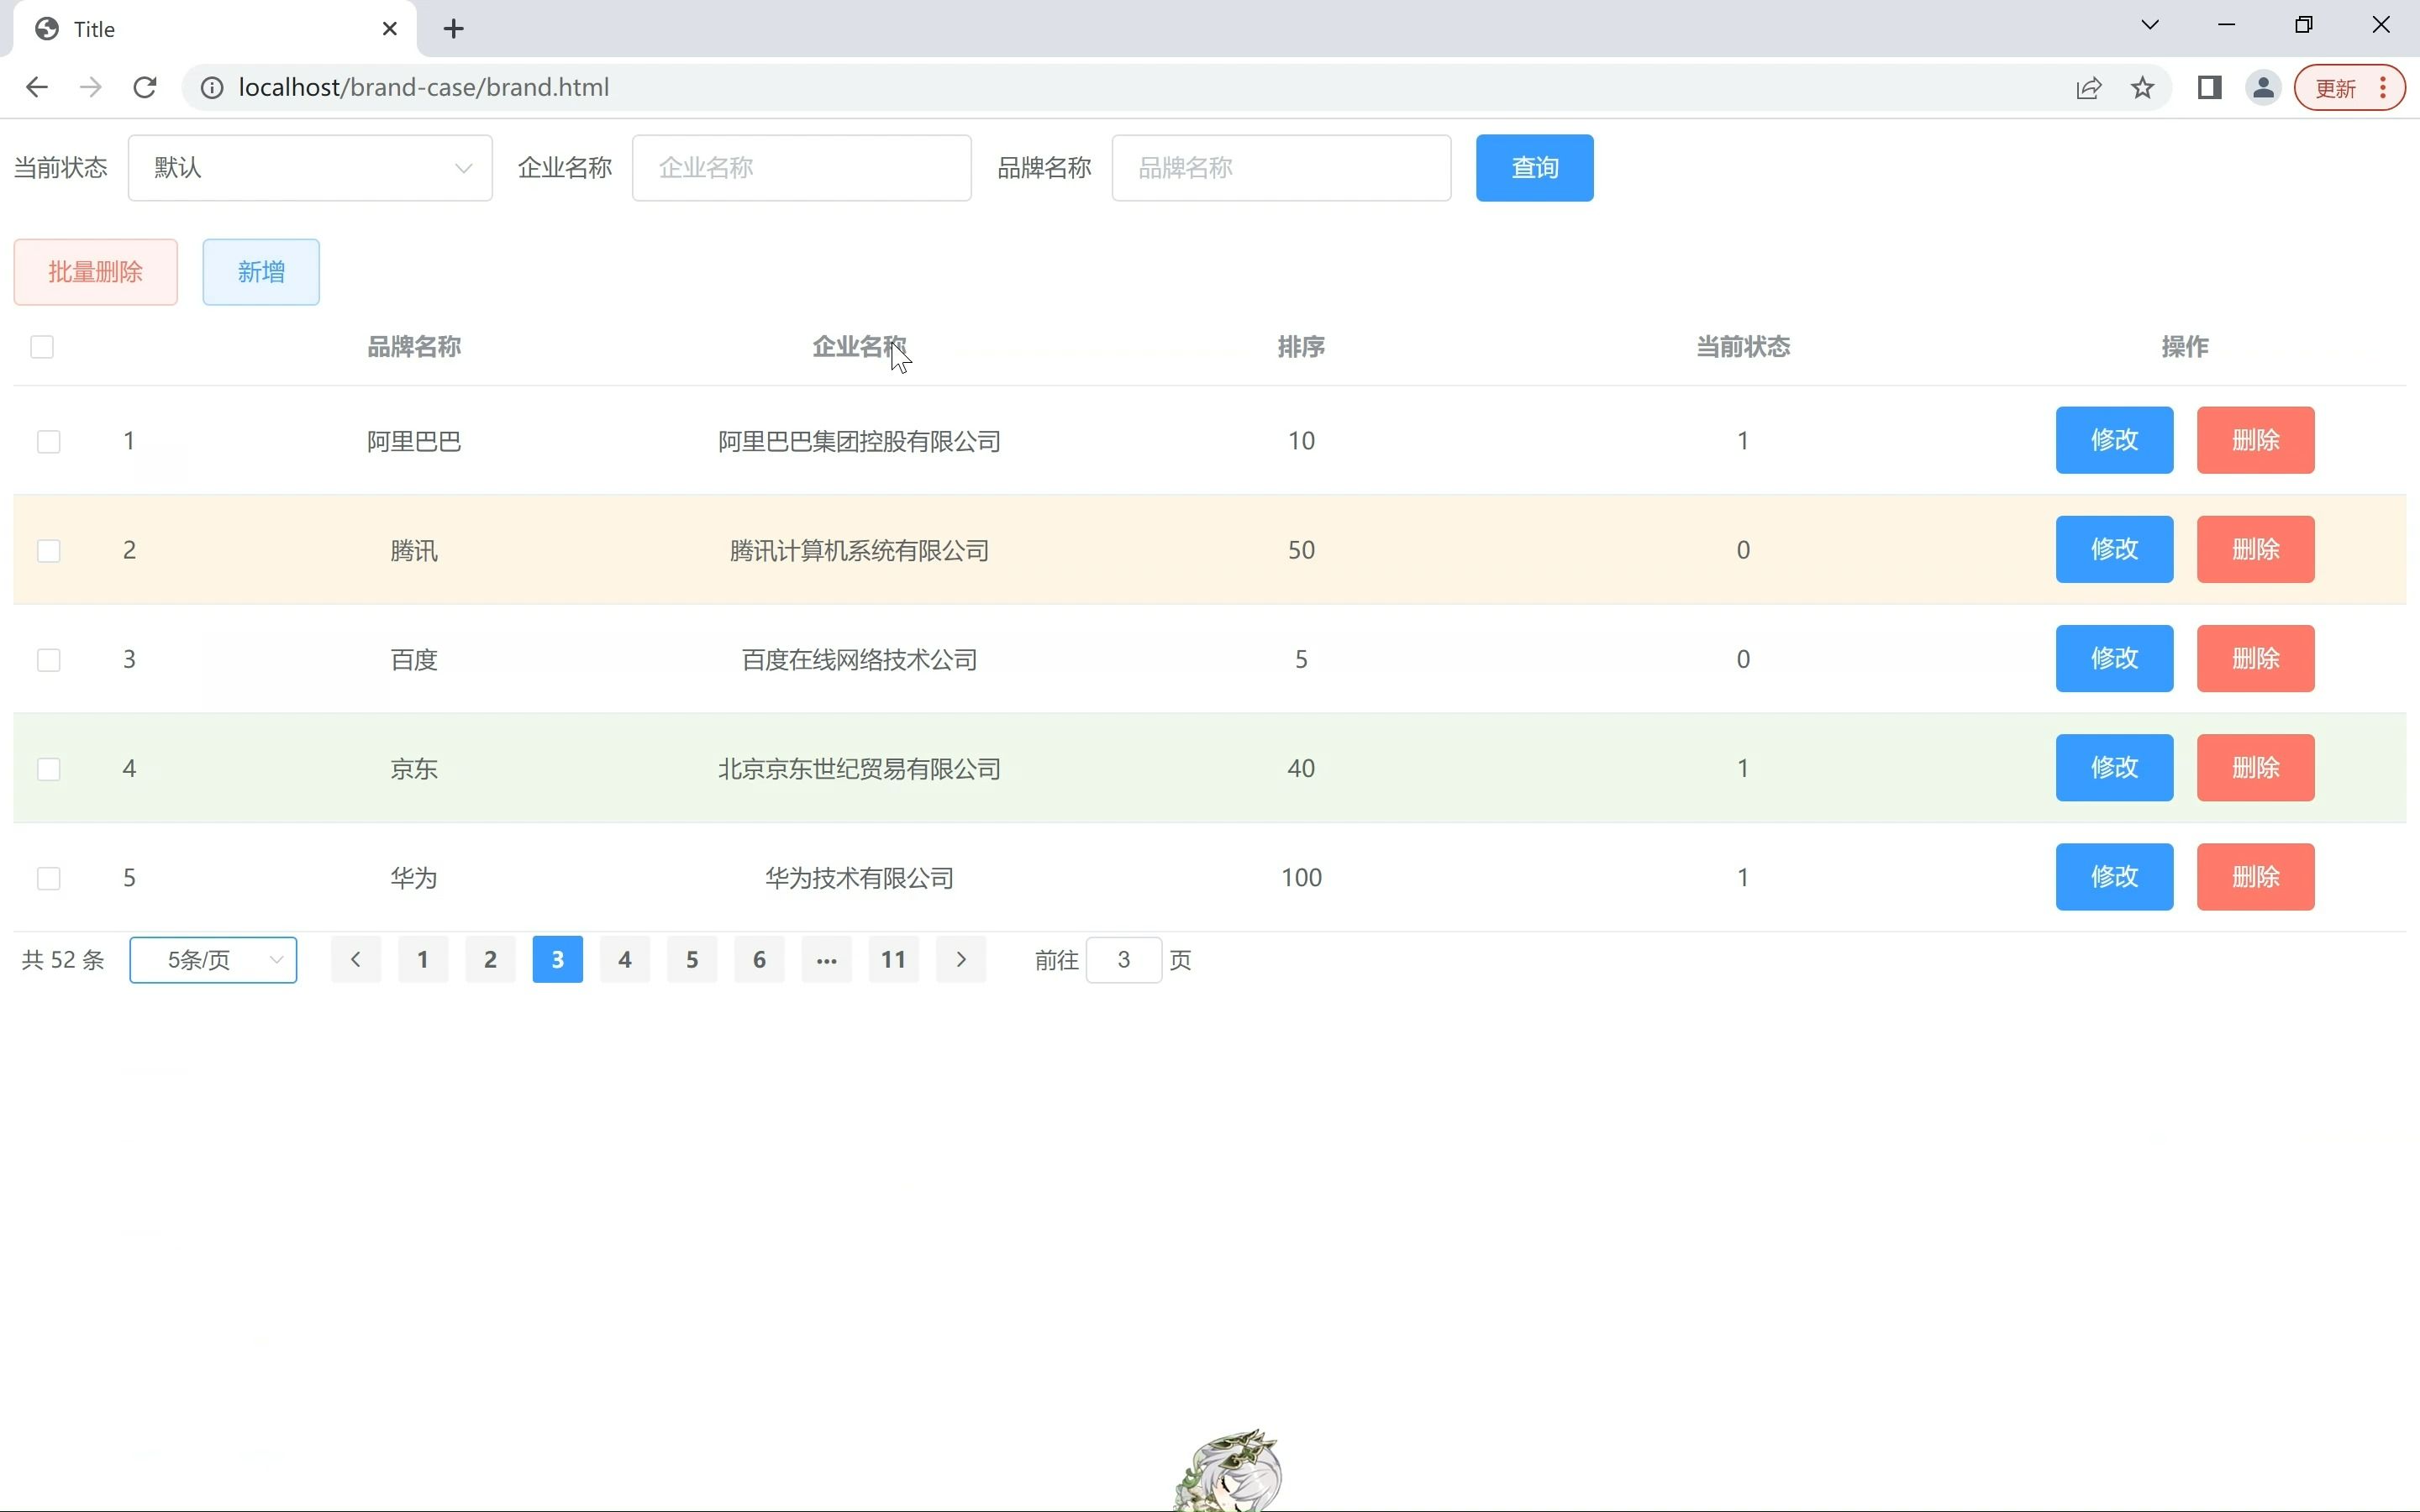The width and height of the screenshot is (2420, 1512).
Task: Check the row for 阿里巴巴
Action: coord(49,441)
